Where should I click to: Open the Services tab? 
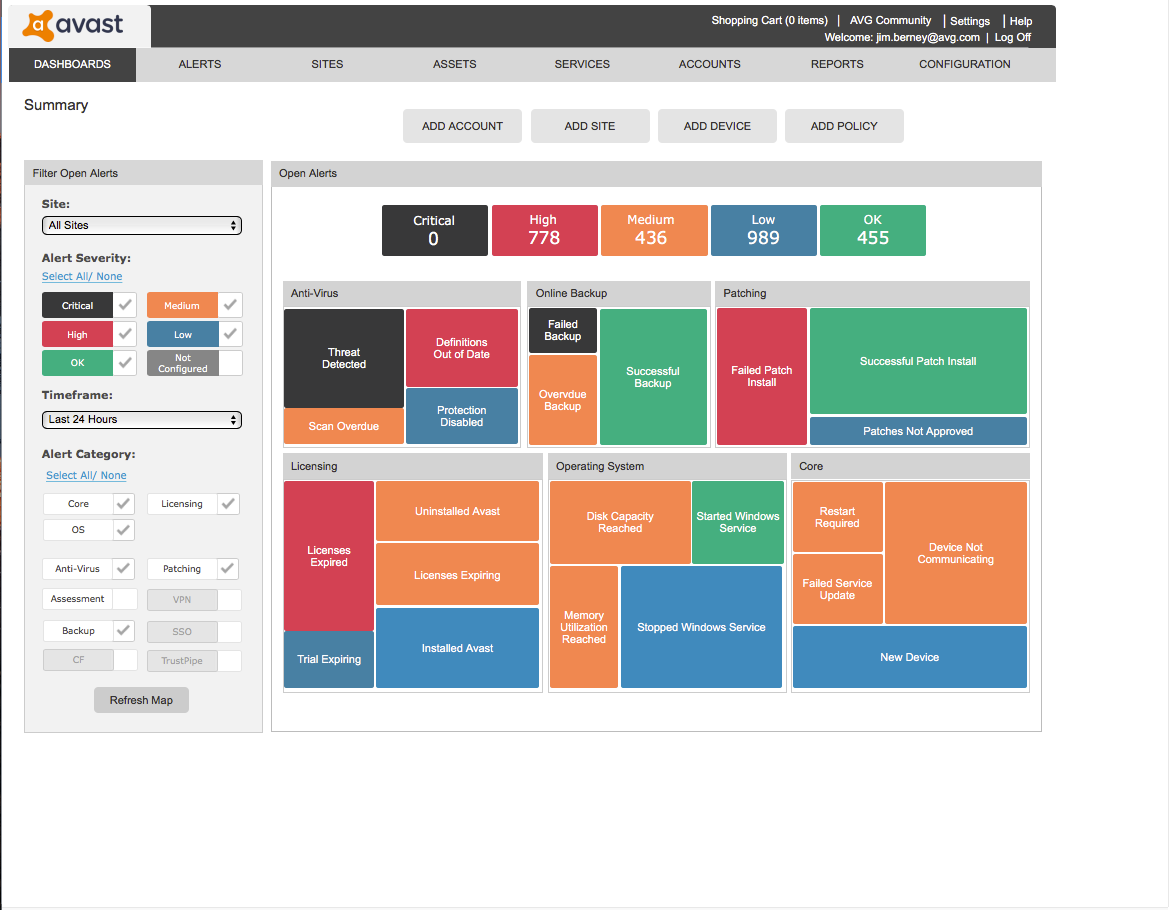(582, 64)
